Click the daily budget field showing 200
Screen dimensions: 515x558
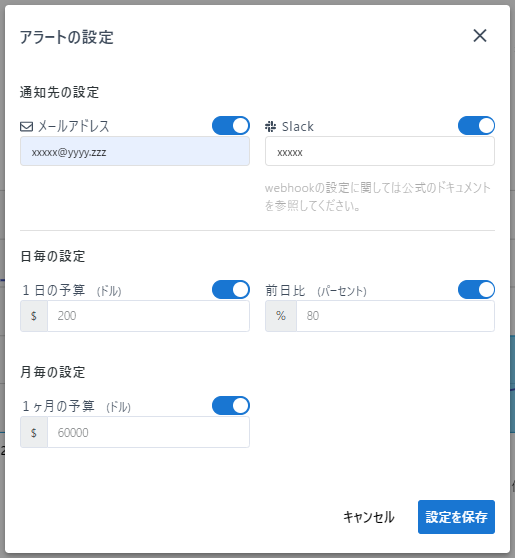tap(148, 316)
